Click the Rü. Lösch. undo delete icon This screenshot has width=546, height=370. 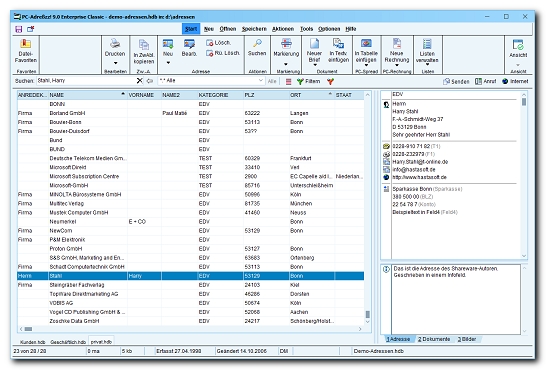coord(209,53)
